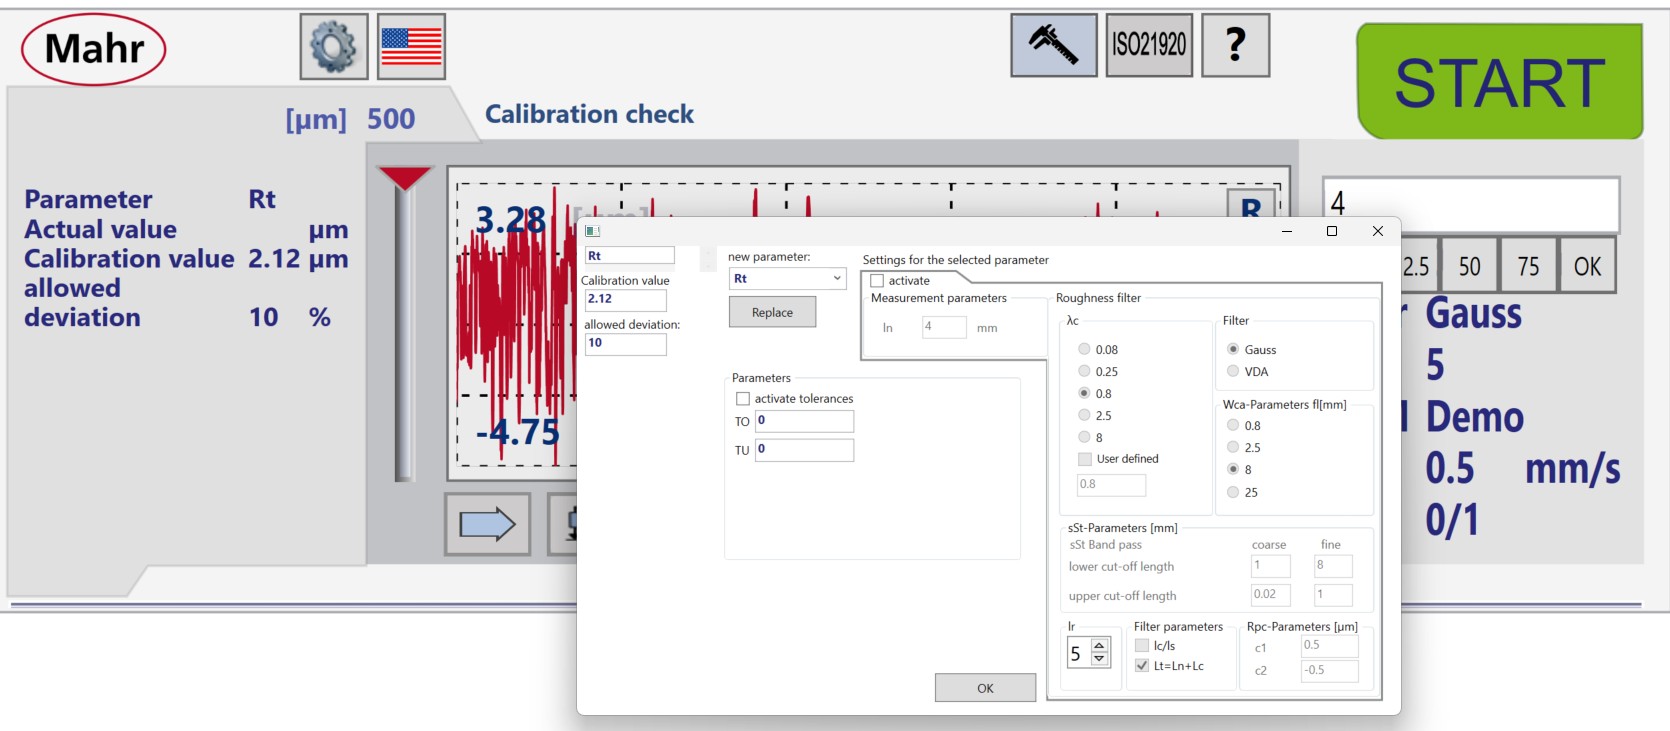Start the measurement with the START button
Screen dimensions: 1670x731
click(1500, 82)
